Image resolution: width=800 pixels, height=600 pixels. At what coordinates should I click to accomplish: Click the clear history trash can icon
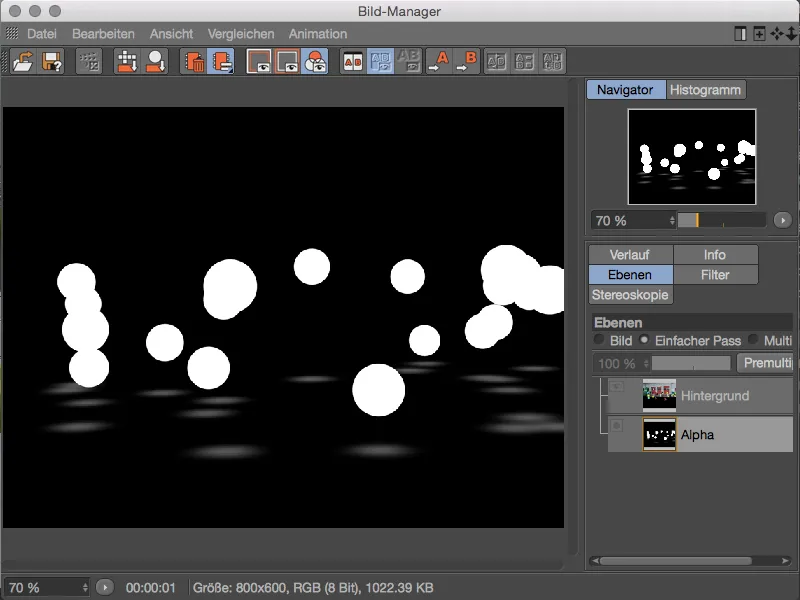pos(193,61)
